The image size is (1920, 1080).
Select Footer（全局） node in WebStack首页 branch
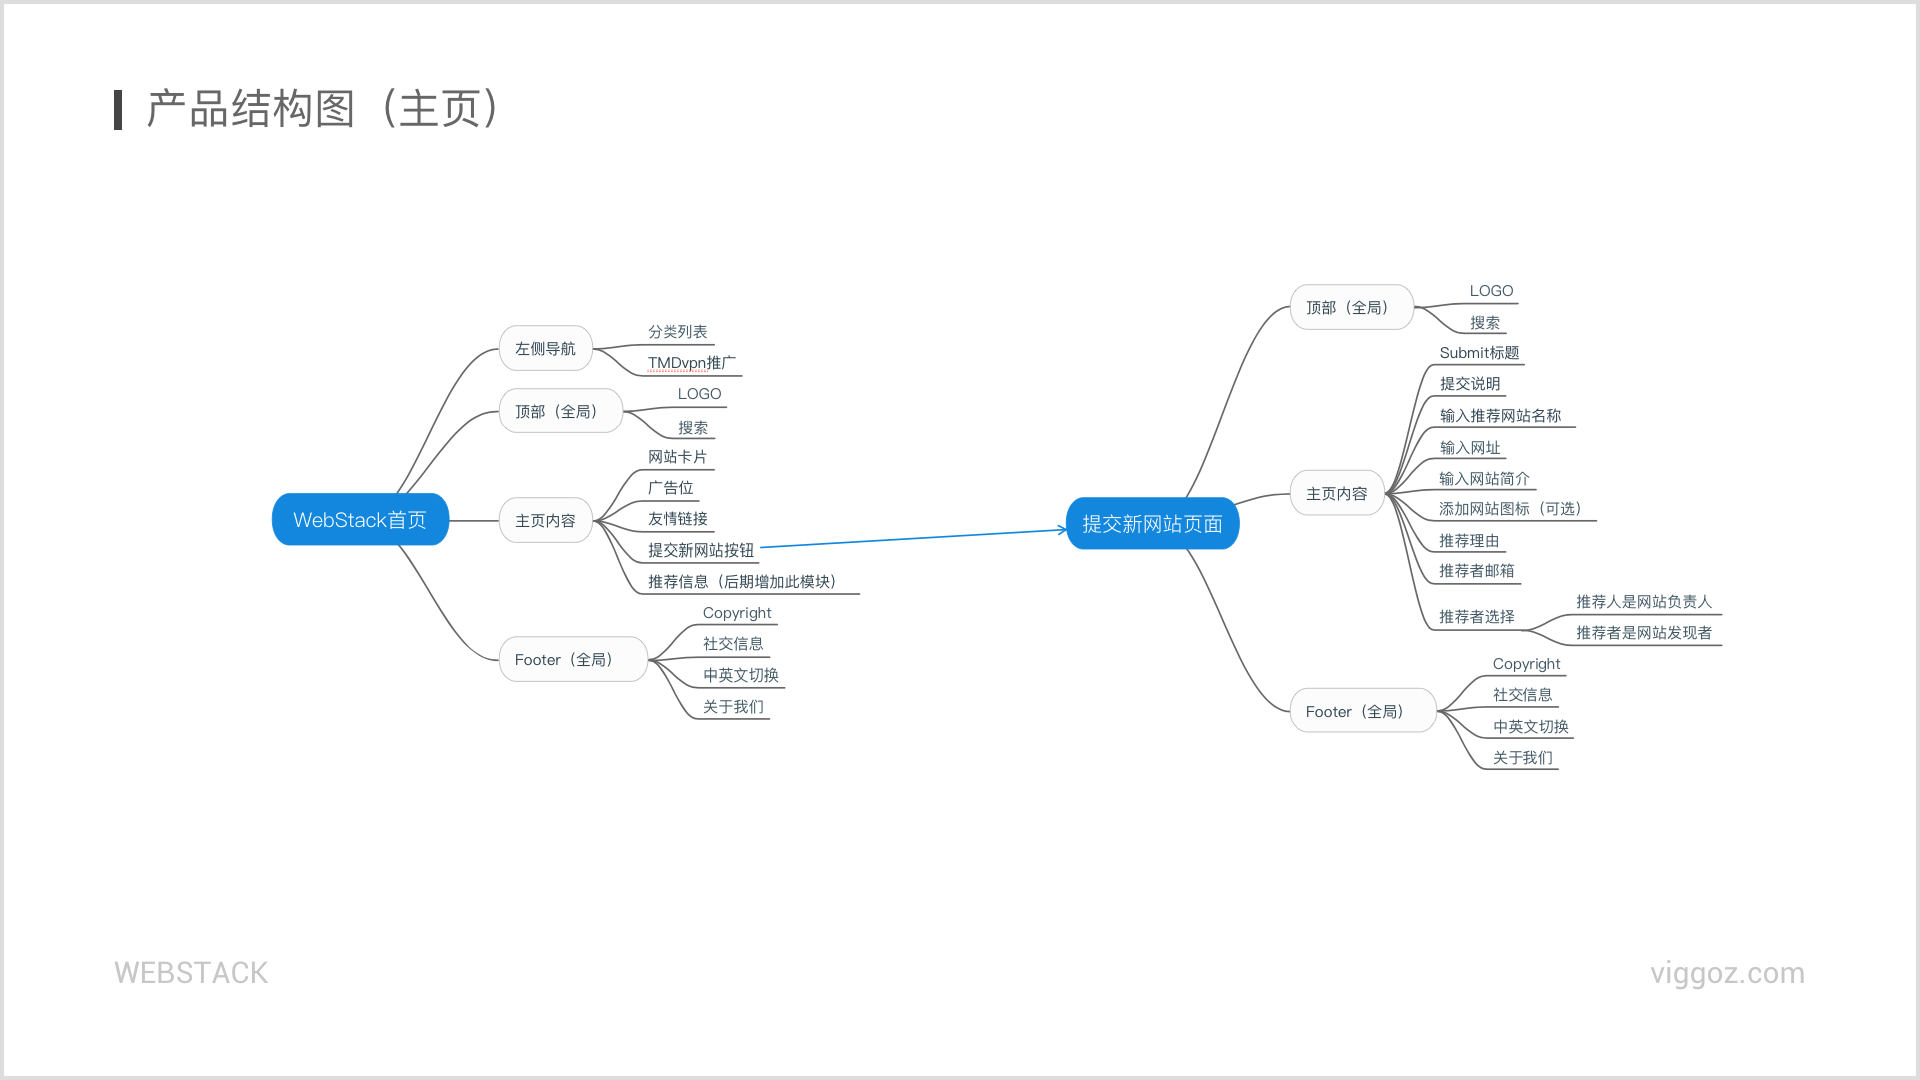coord(573,660)
